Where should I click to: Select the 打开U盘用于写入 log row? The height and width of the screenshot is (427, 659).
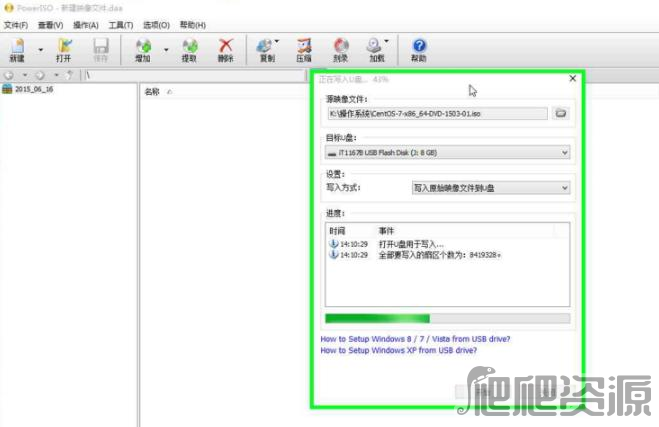[386, 244]
